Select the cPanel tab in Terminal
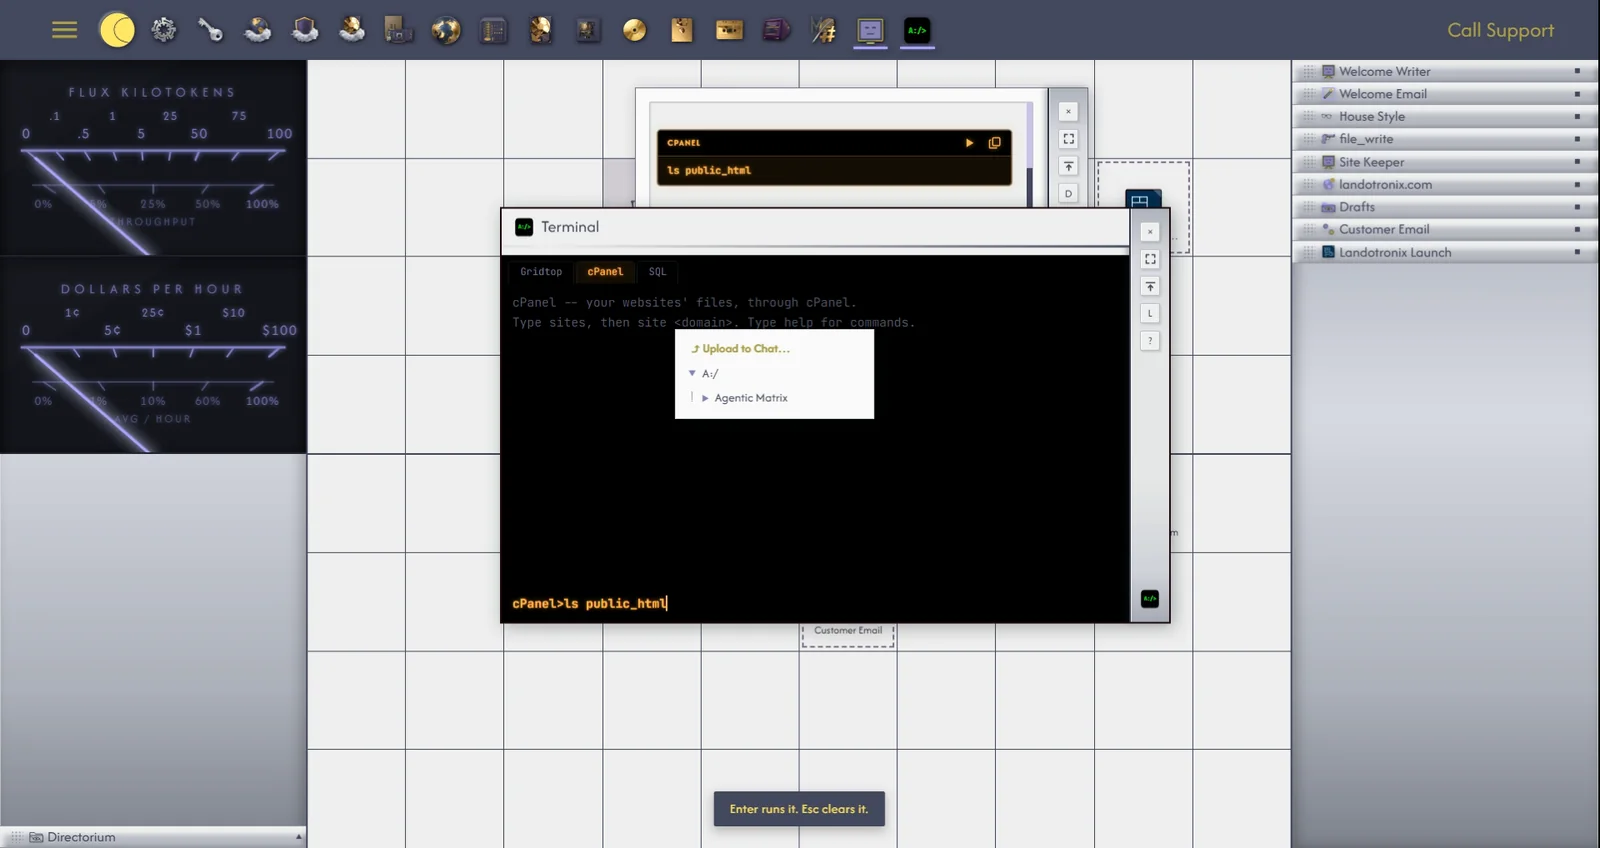The height and width of the screenshot is (848, 1600). coord(605,272)
